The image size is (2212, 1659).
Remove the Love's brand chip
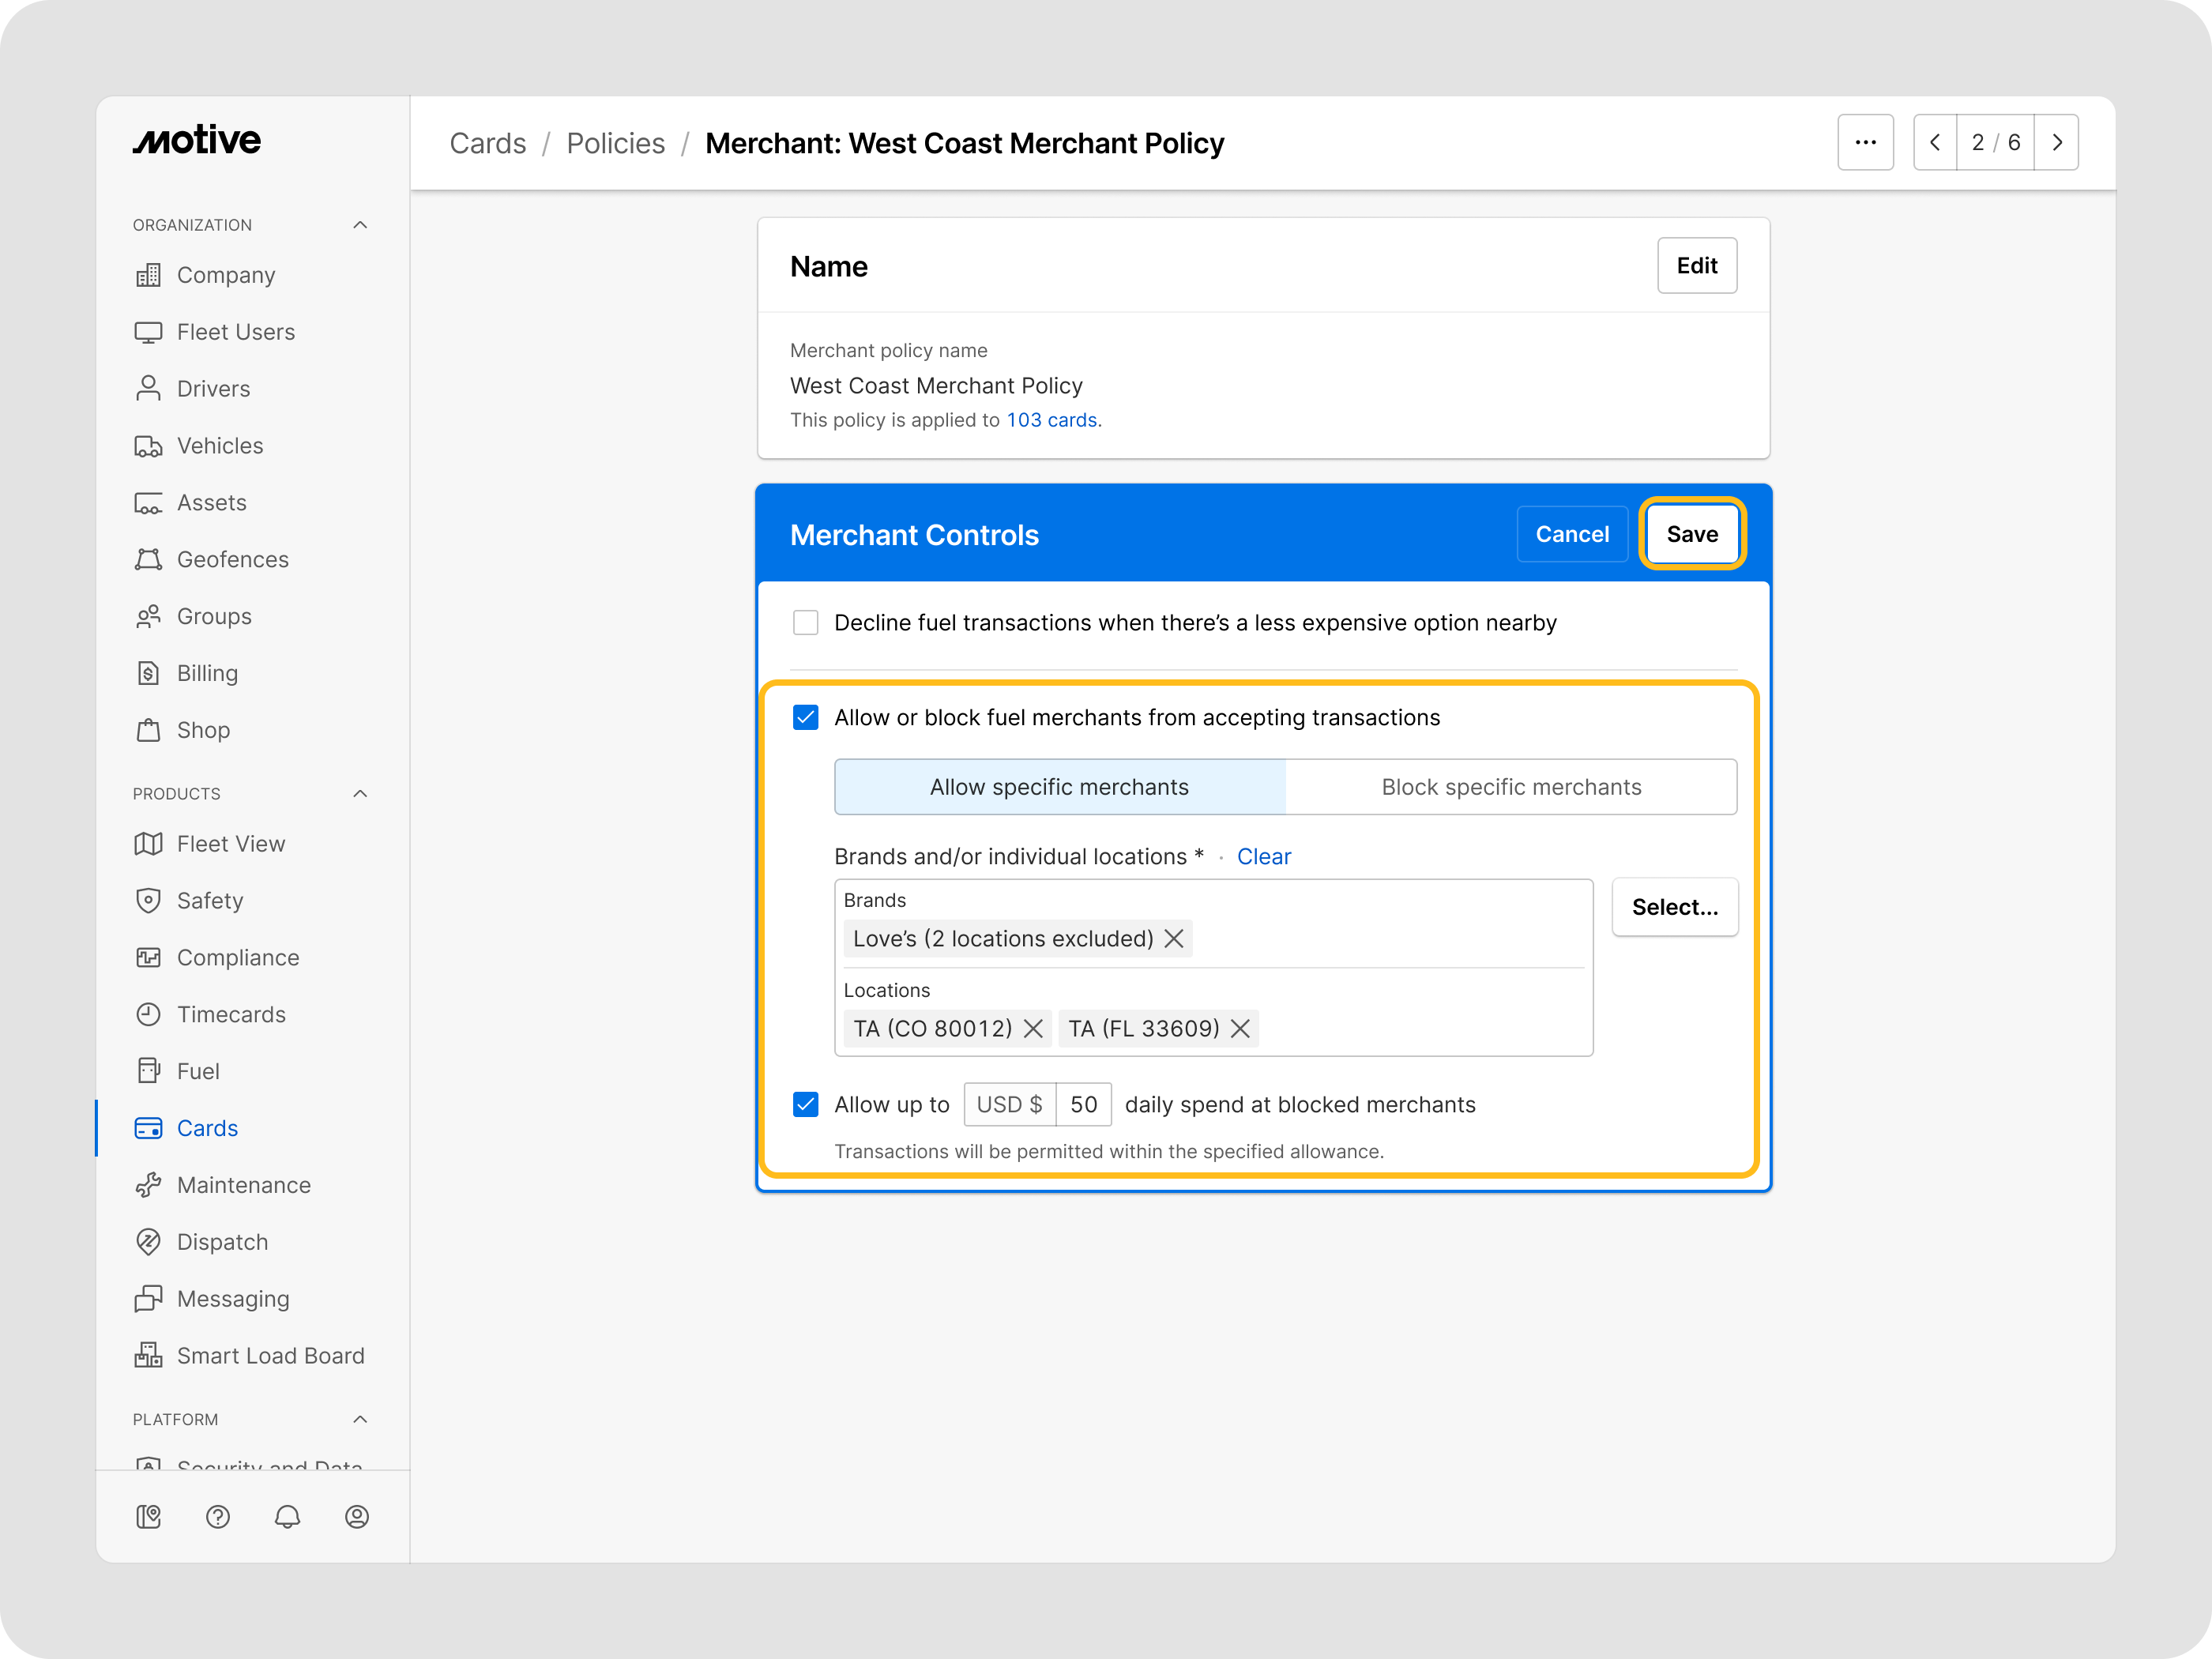(1174, 938)
